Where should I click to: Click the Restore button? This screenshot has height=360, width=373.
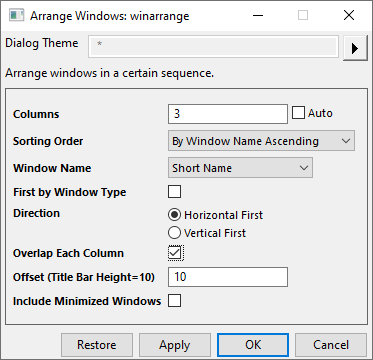coord(97,345)
